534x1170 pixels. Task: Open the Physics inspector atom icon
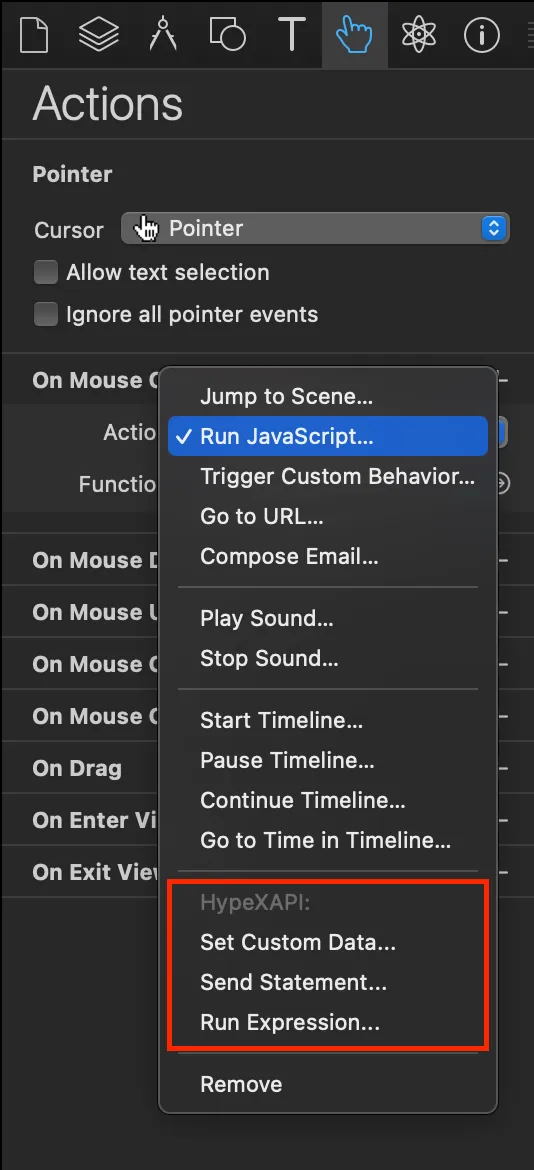[418, 34]
